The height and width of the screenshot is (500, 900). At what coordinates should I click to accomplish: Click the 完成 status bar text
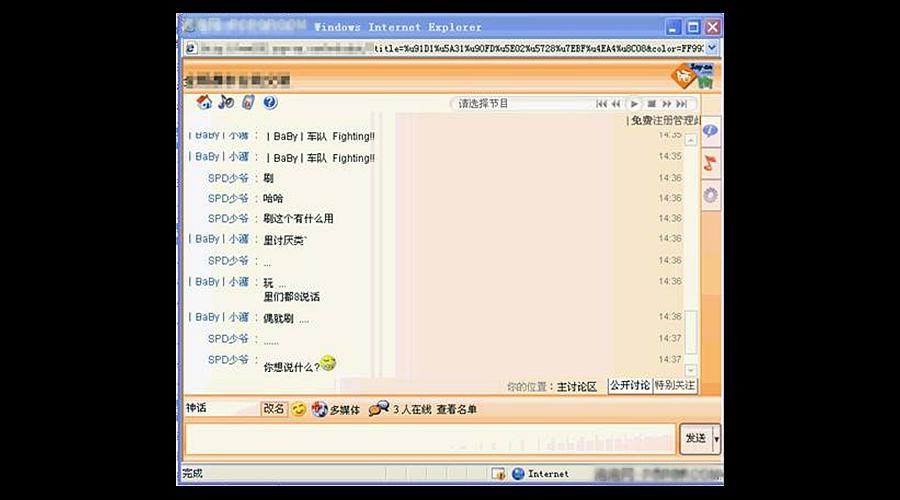[x=192, y=474]
